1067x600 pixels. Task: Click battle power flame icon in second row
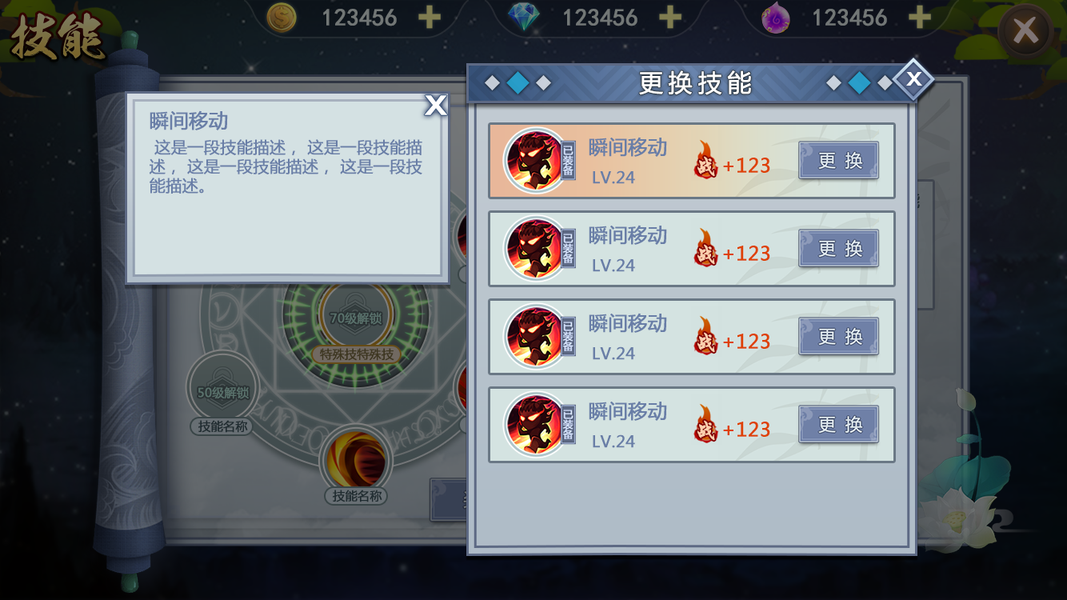706,249
